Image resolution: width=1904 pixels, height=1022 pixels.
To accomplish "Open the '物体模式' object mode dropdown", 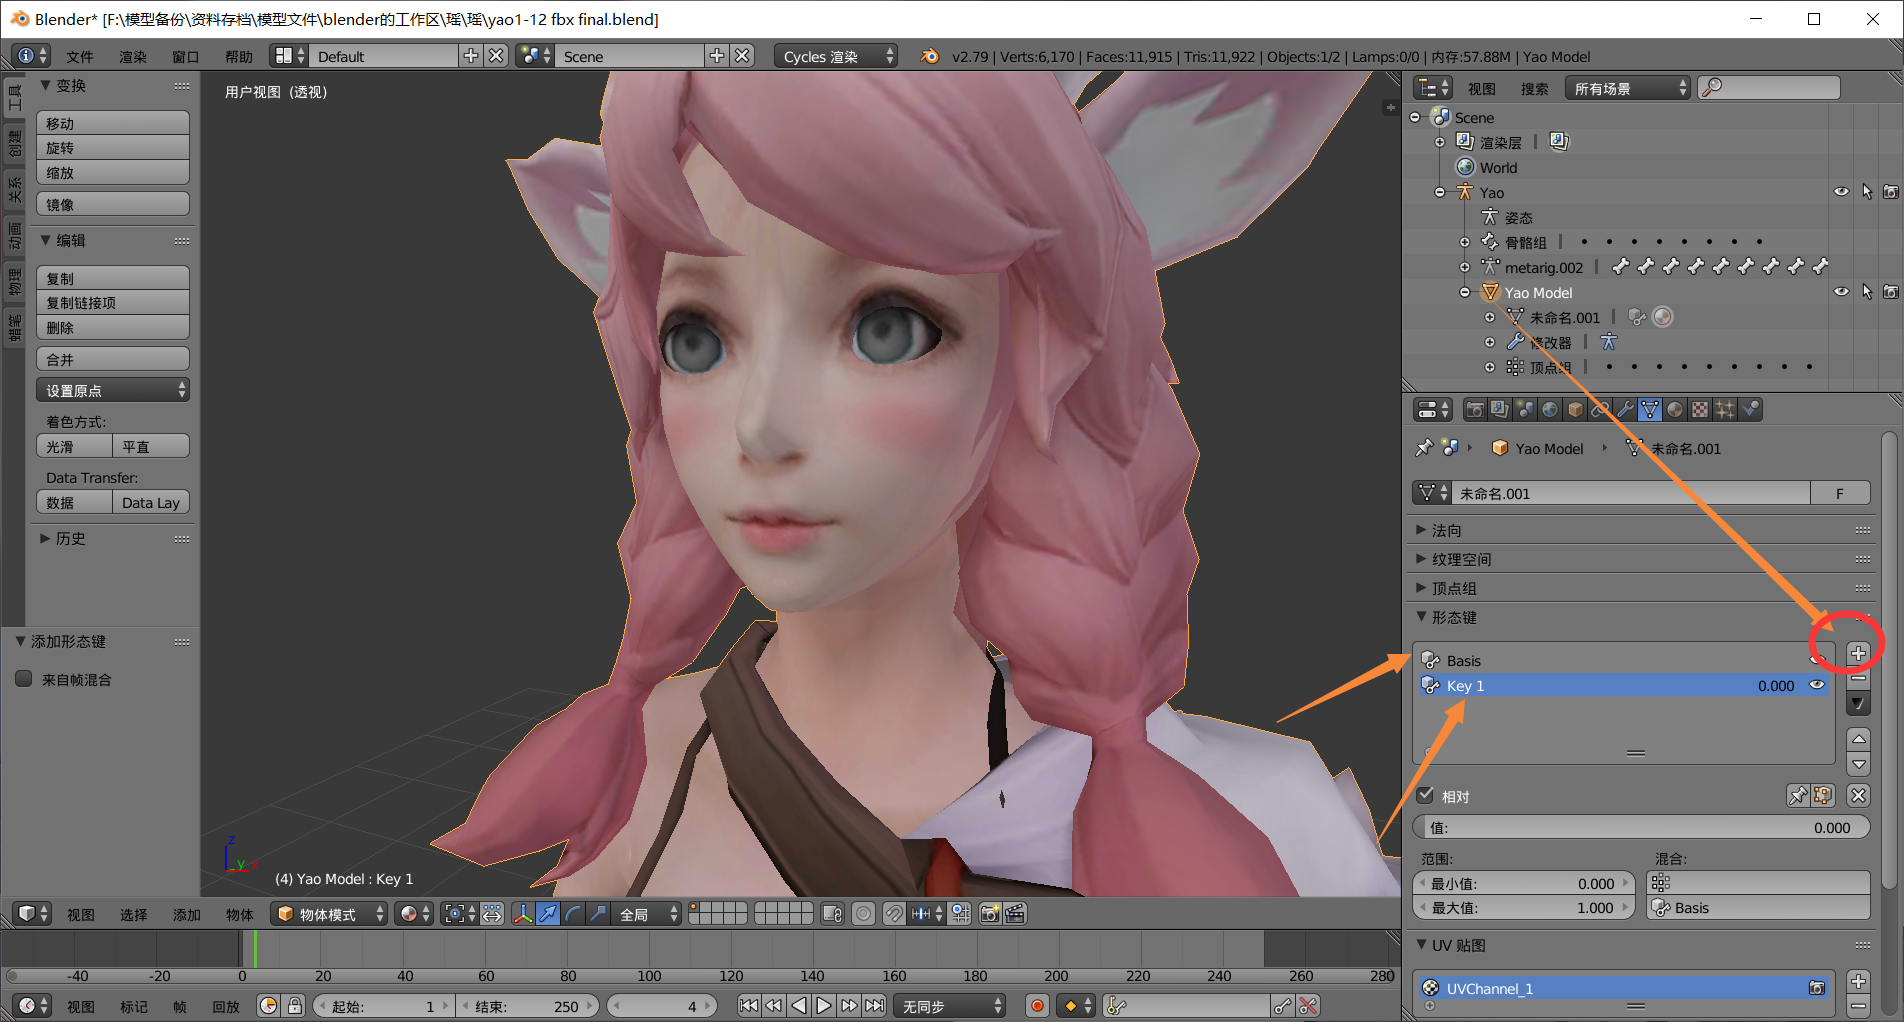I will pos(329,914).
